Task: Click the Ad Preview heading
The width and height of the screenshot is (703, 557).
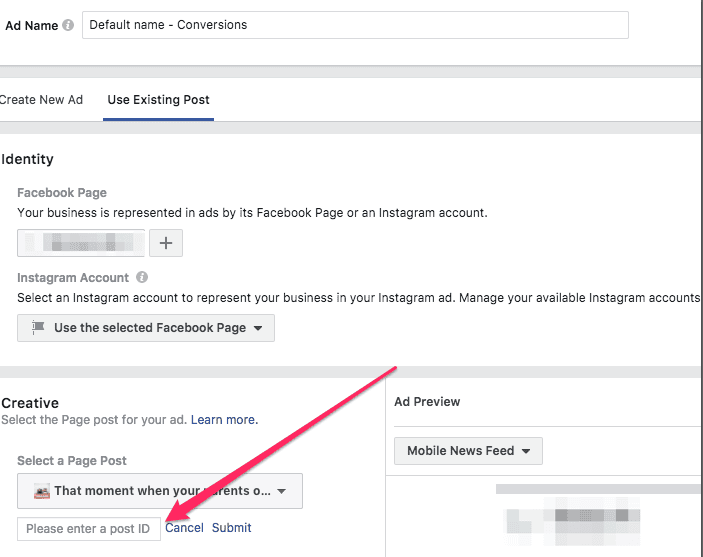Action: pyautogui.click(x=427, y=401)
